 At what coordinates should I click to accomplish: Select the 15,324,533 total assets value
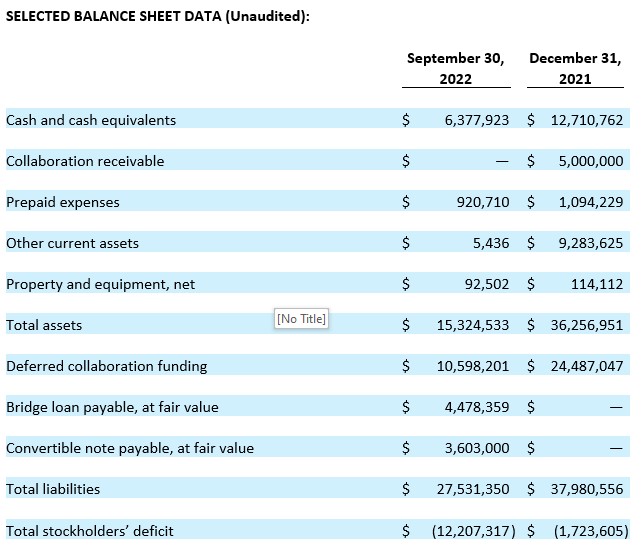pos(472,325)
